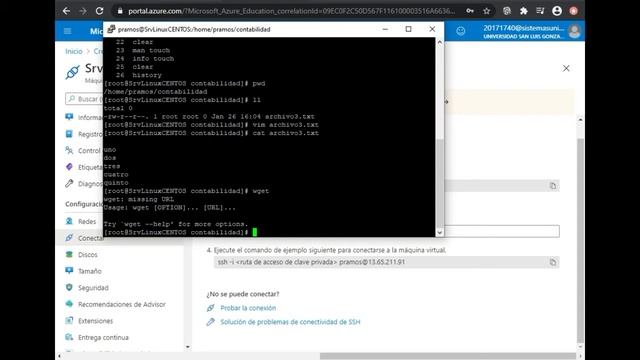The width and height of the screenshot is (640, 360).
Task: Bookmark this page with the star icon
Action: click(x=487, y=11)
